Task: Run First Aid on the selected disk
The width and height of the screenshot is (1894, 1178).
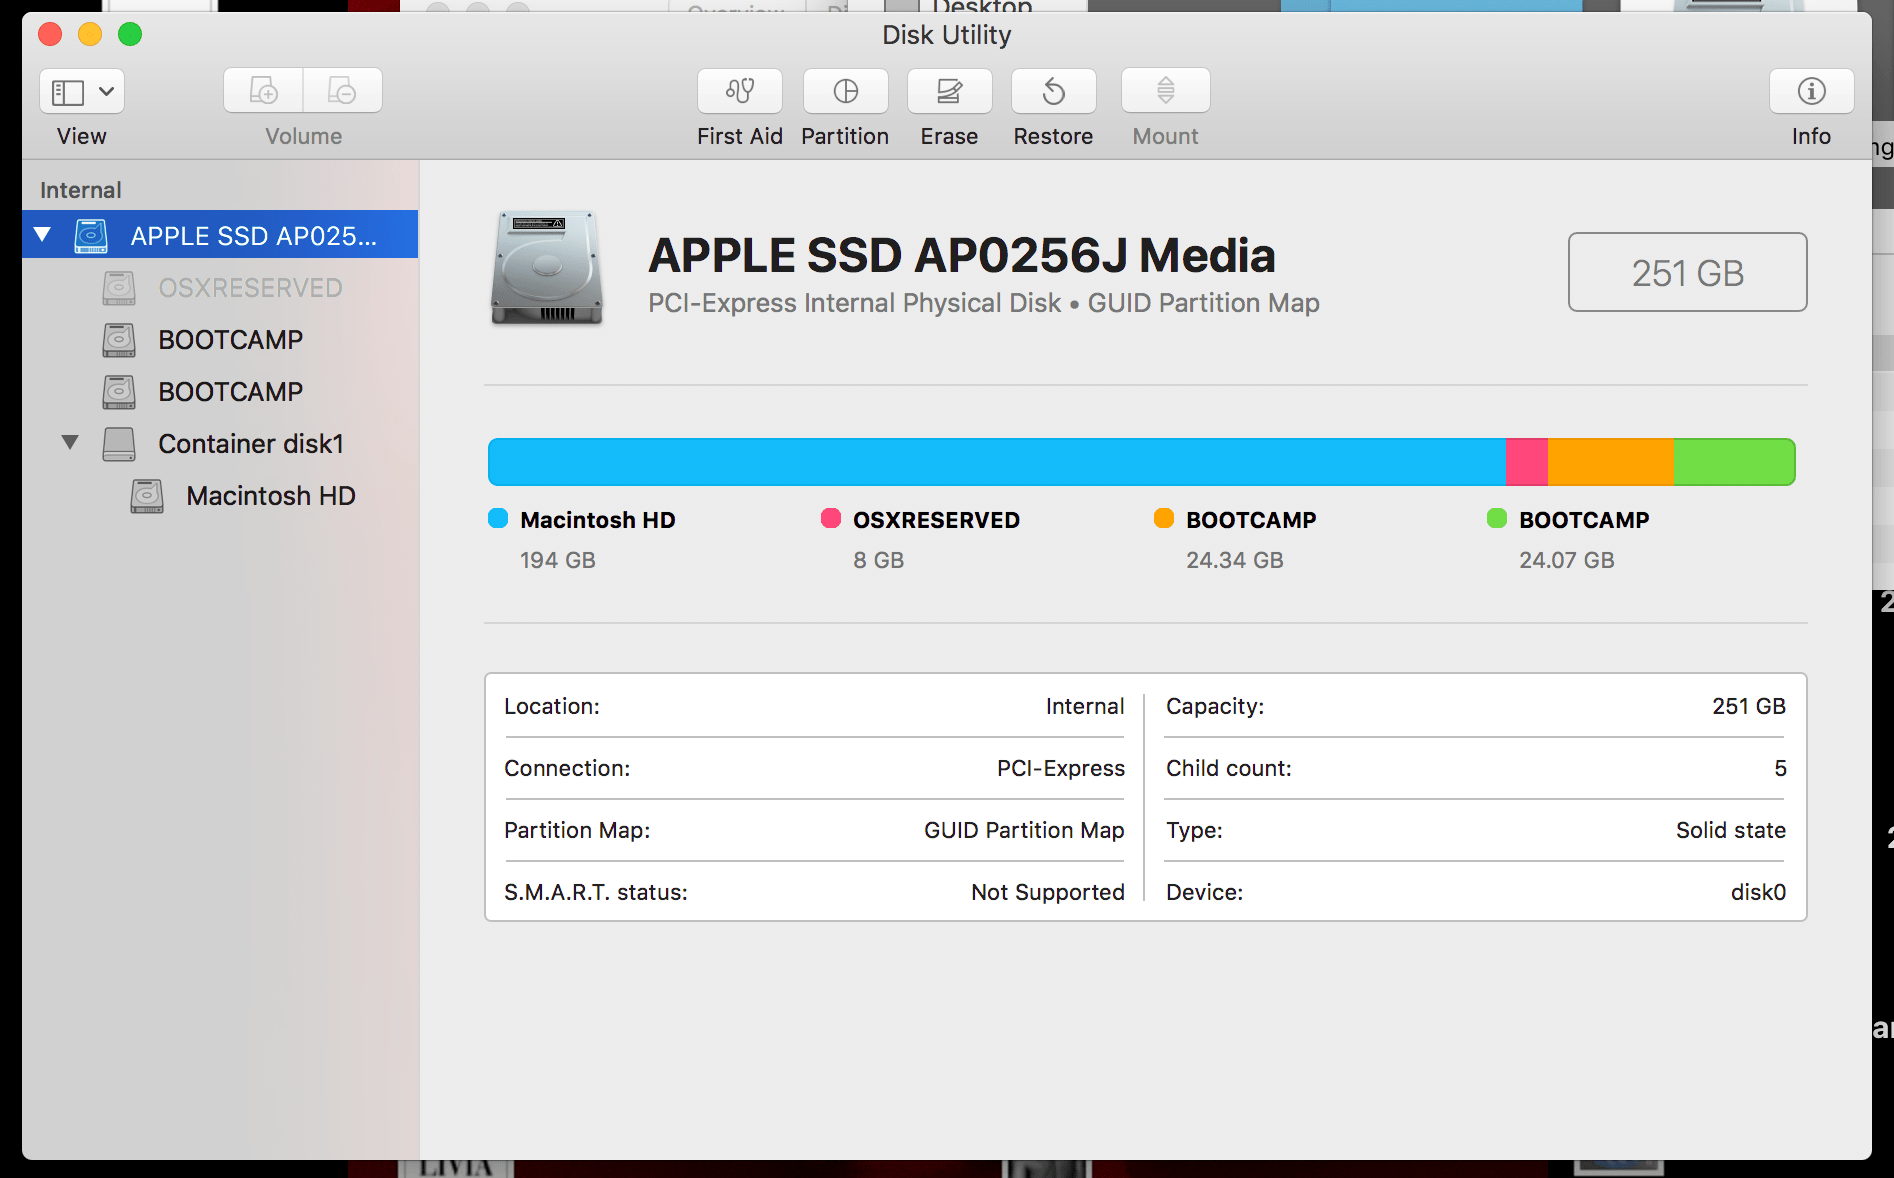Action: click(x=739, y=91)
